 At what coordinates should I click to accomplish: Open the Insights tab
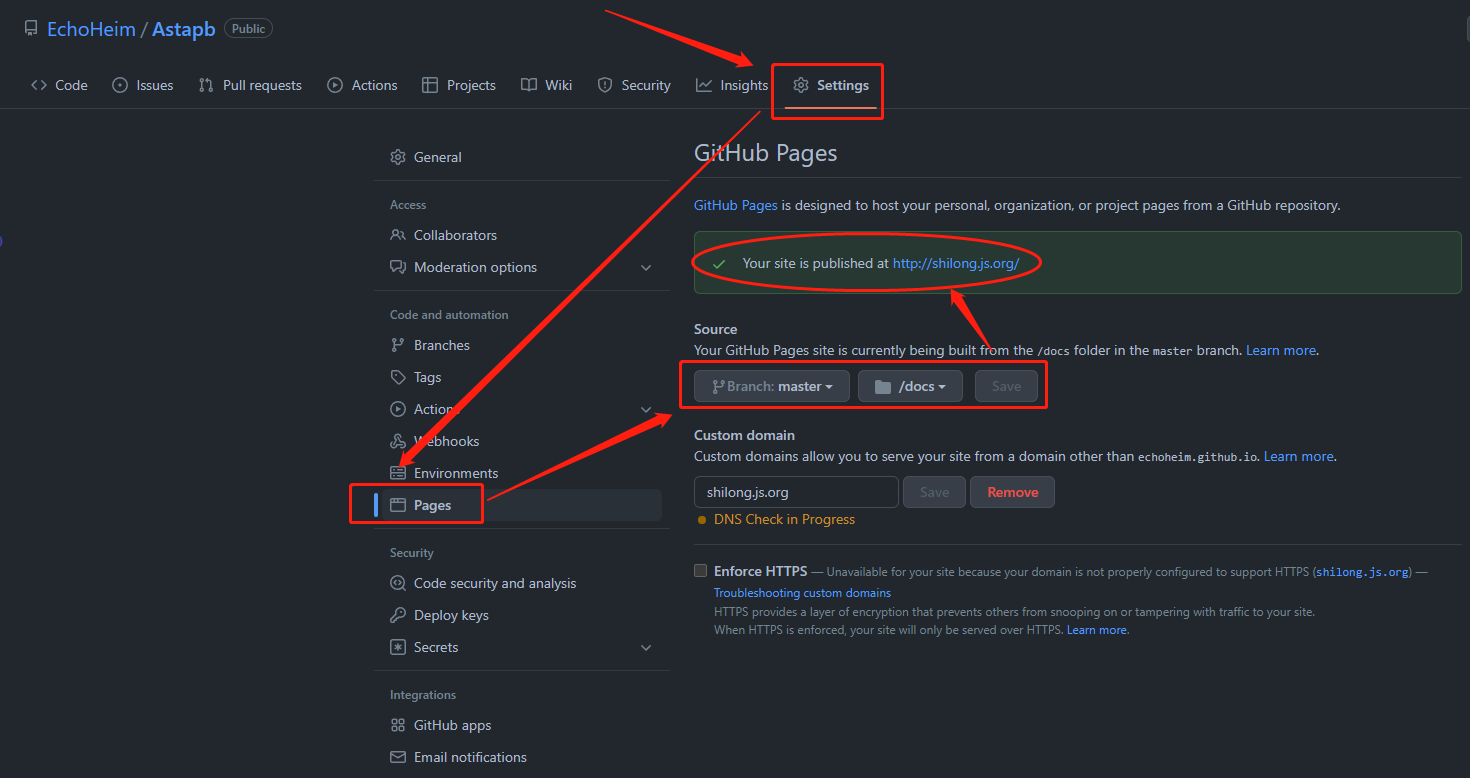pos(733,85)
